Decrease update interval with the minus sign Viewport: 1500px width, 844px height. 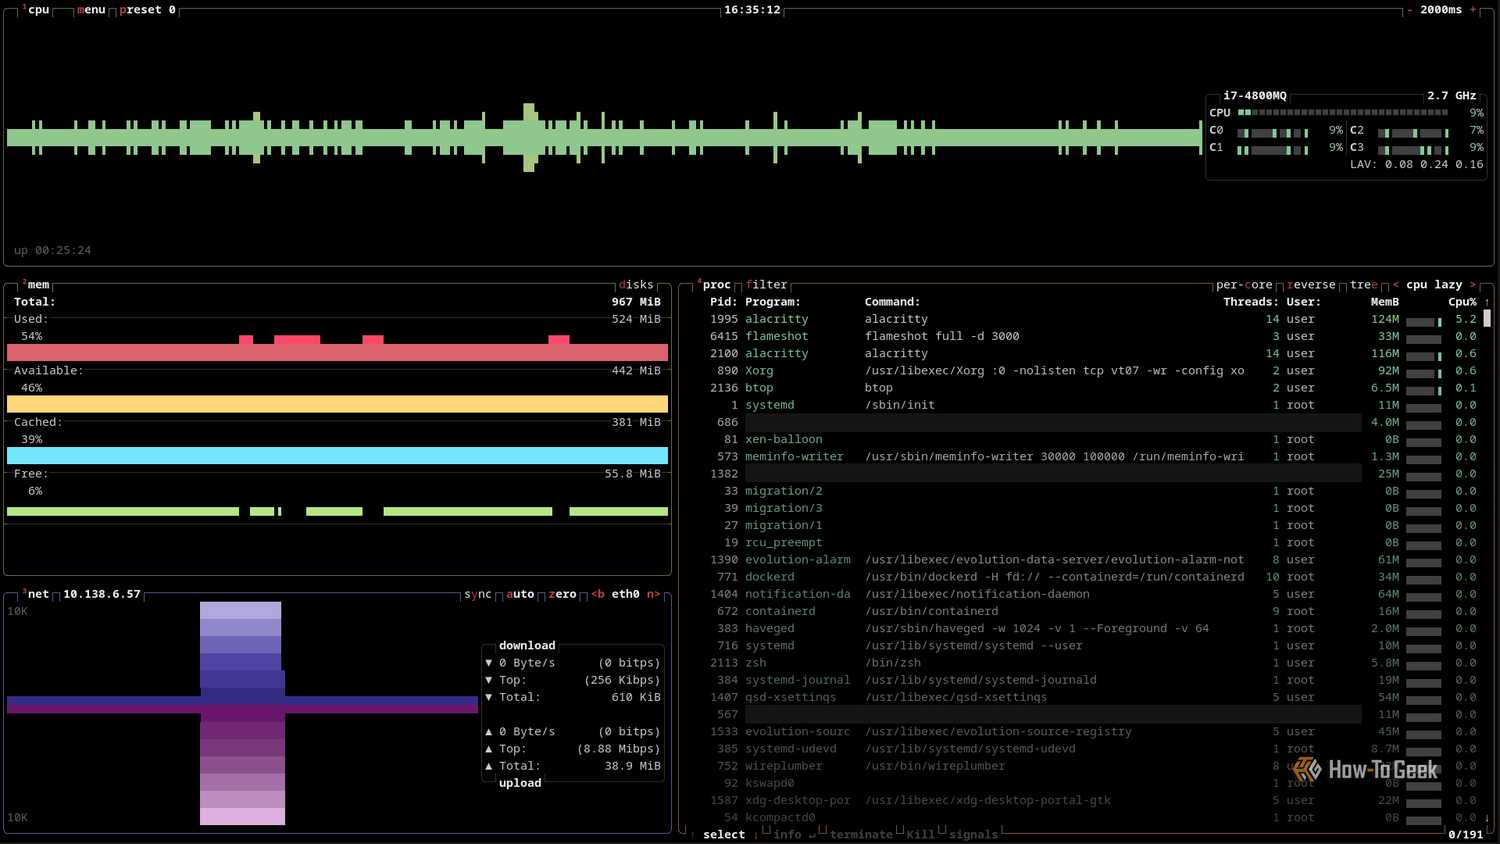point(1410,9)
